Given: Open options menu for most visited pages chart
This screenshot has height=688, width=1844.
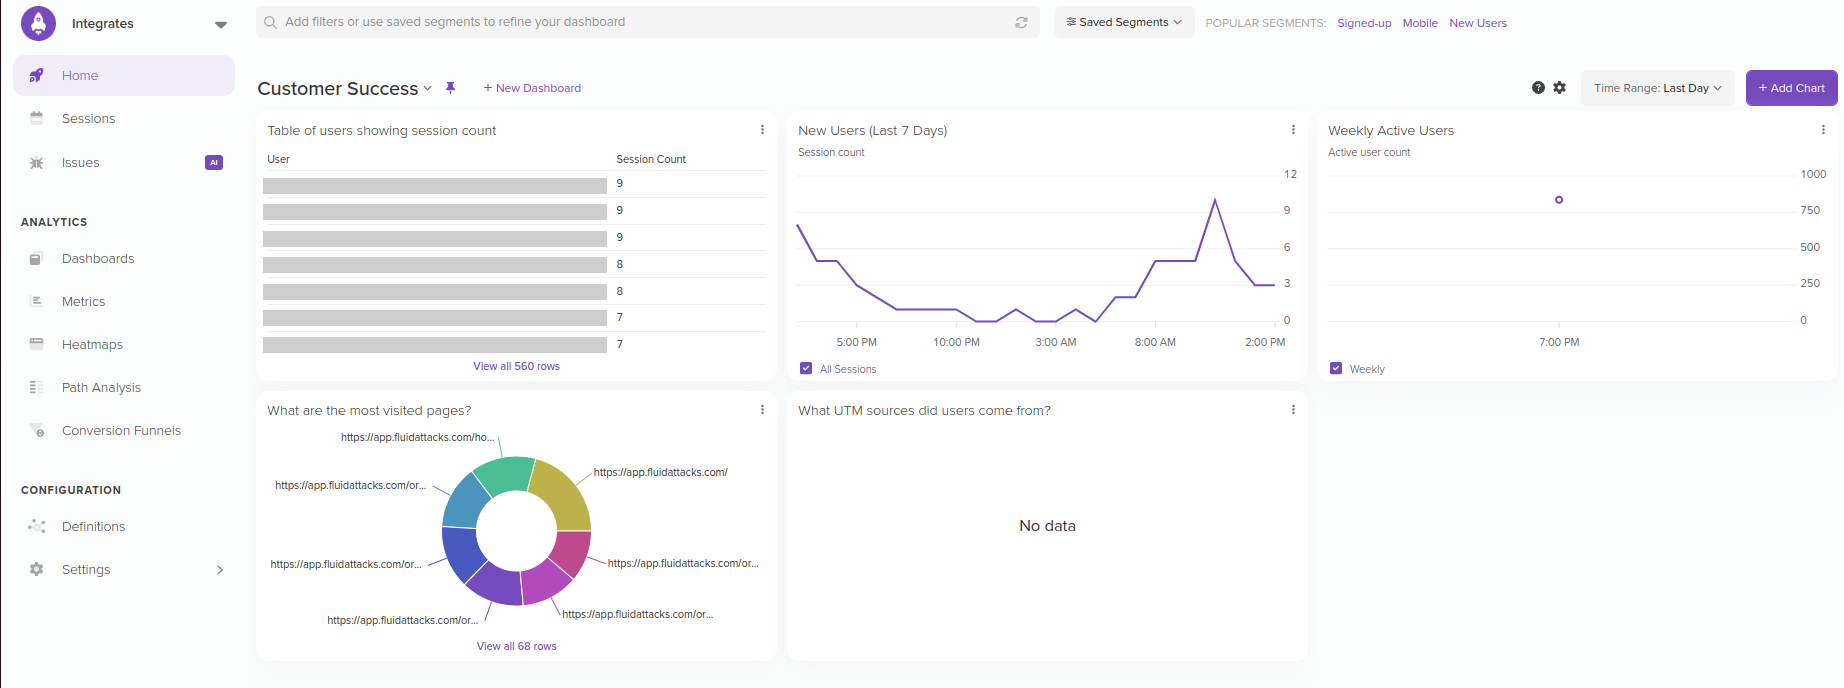Looking at the screenshot, I should tap(762, 410).
